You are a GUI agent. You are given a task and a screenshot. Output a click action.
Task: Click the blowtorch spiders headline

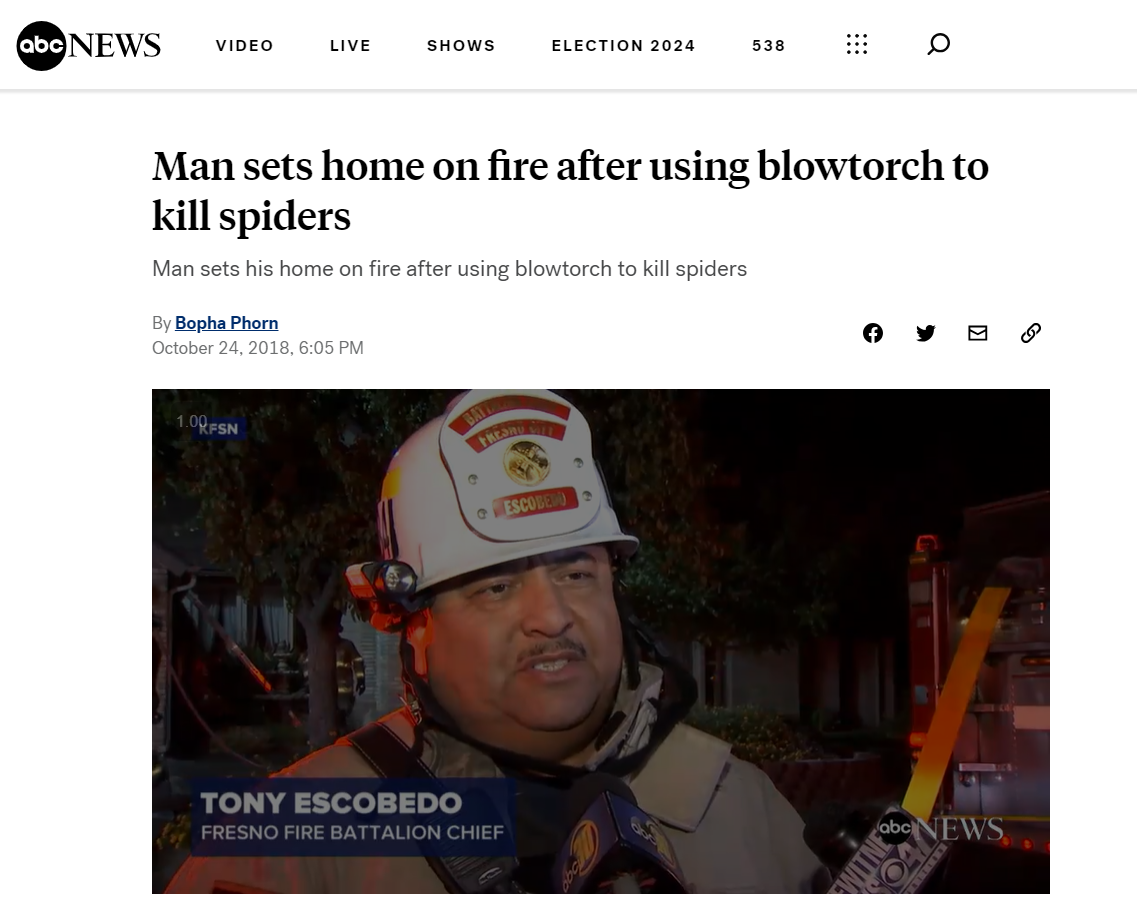point(570,191)
